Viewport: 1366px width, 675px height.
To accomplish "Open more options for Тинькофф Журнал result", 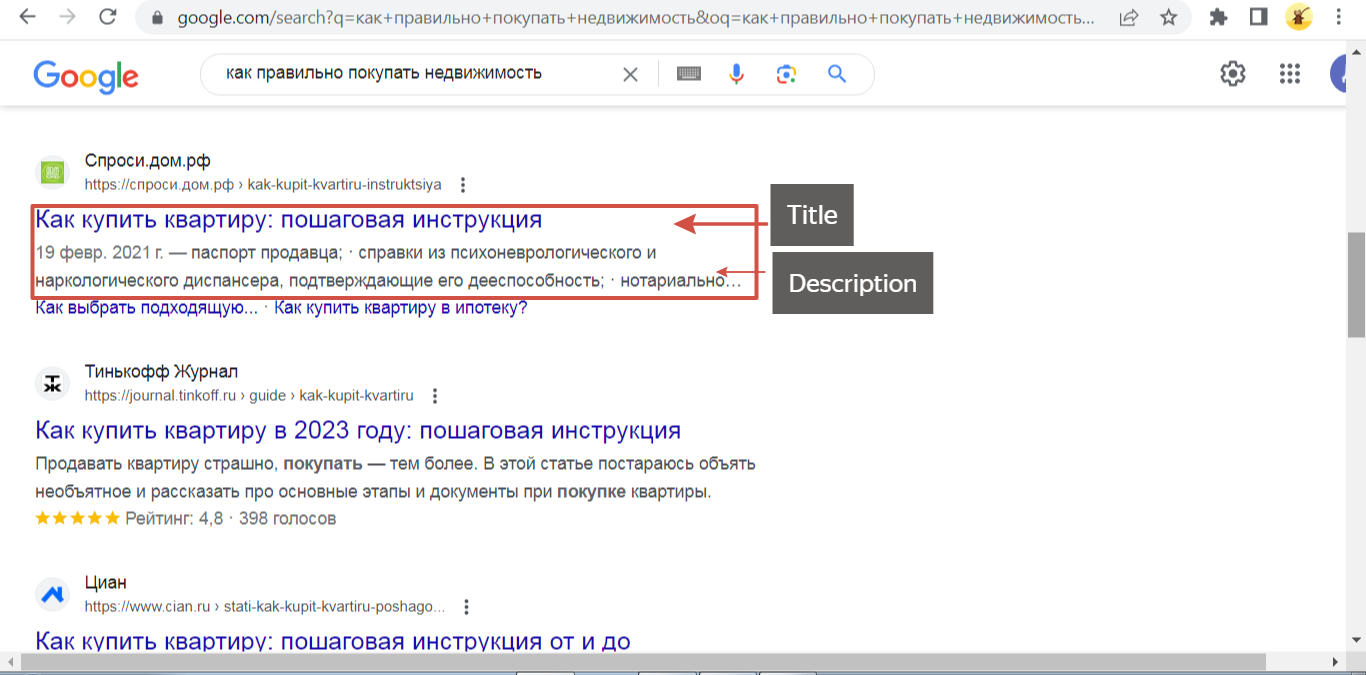I will click(x=434, y=396).
